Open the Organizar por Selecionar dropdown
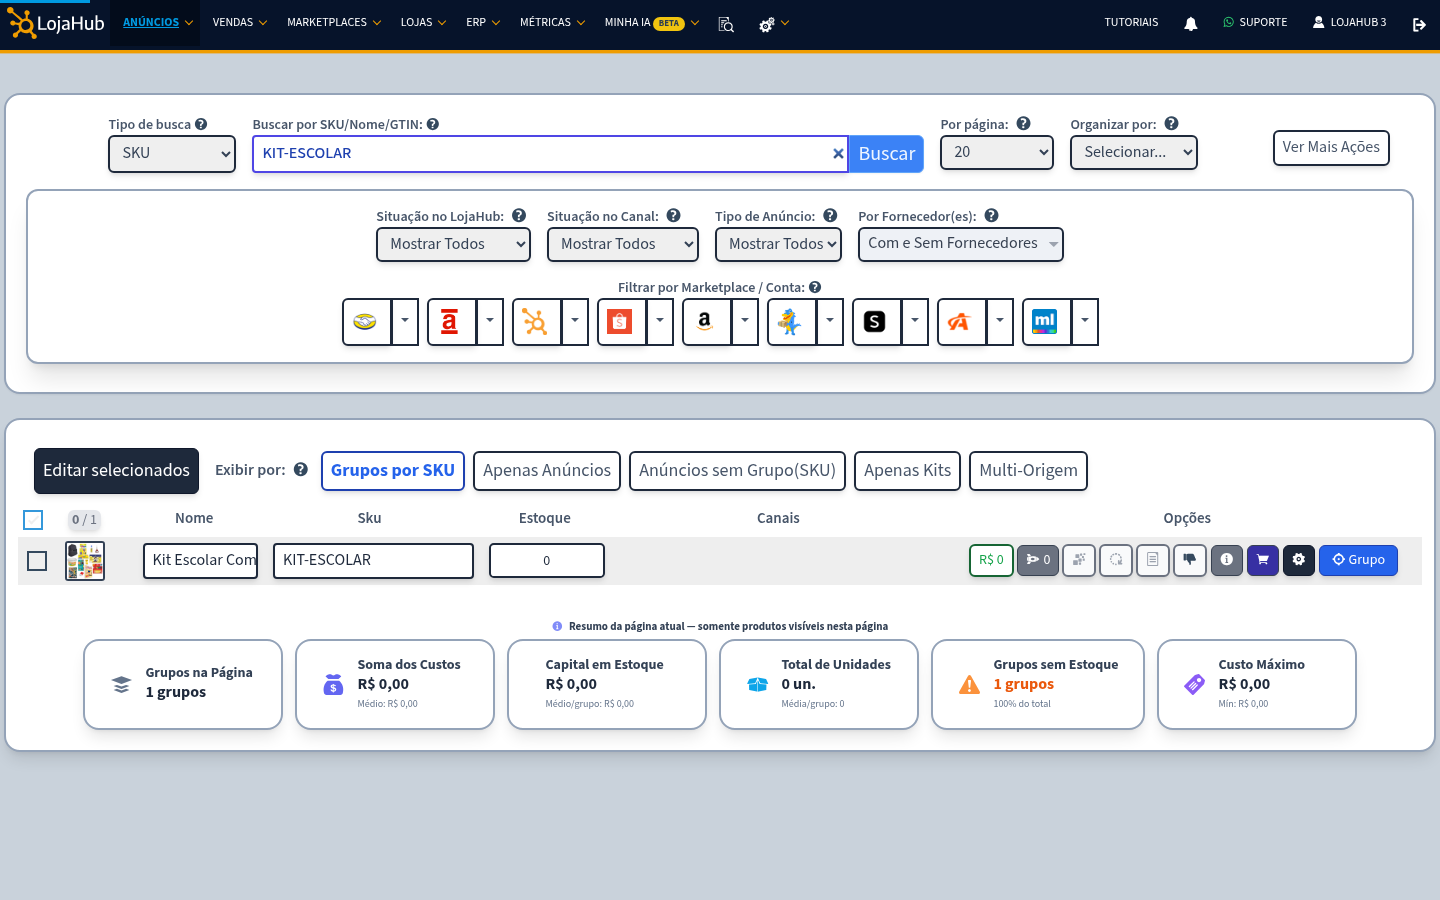Image resolution: width=1440 pixels, height=900 pixels. point(1134,153)
